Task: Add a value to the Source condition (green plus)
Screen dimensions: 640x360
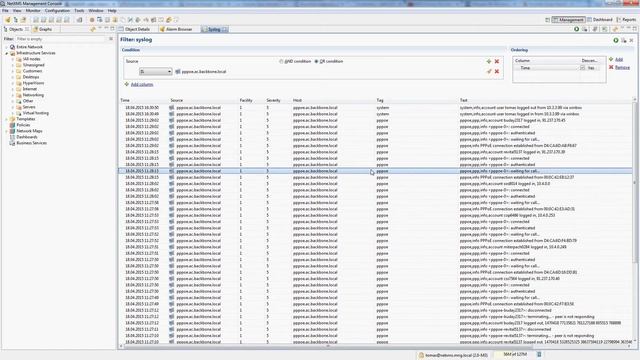Action: (489, 62)
